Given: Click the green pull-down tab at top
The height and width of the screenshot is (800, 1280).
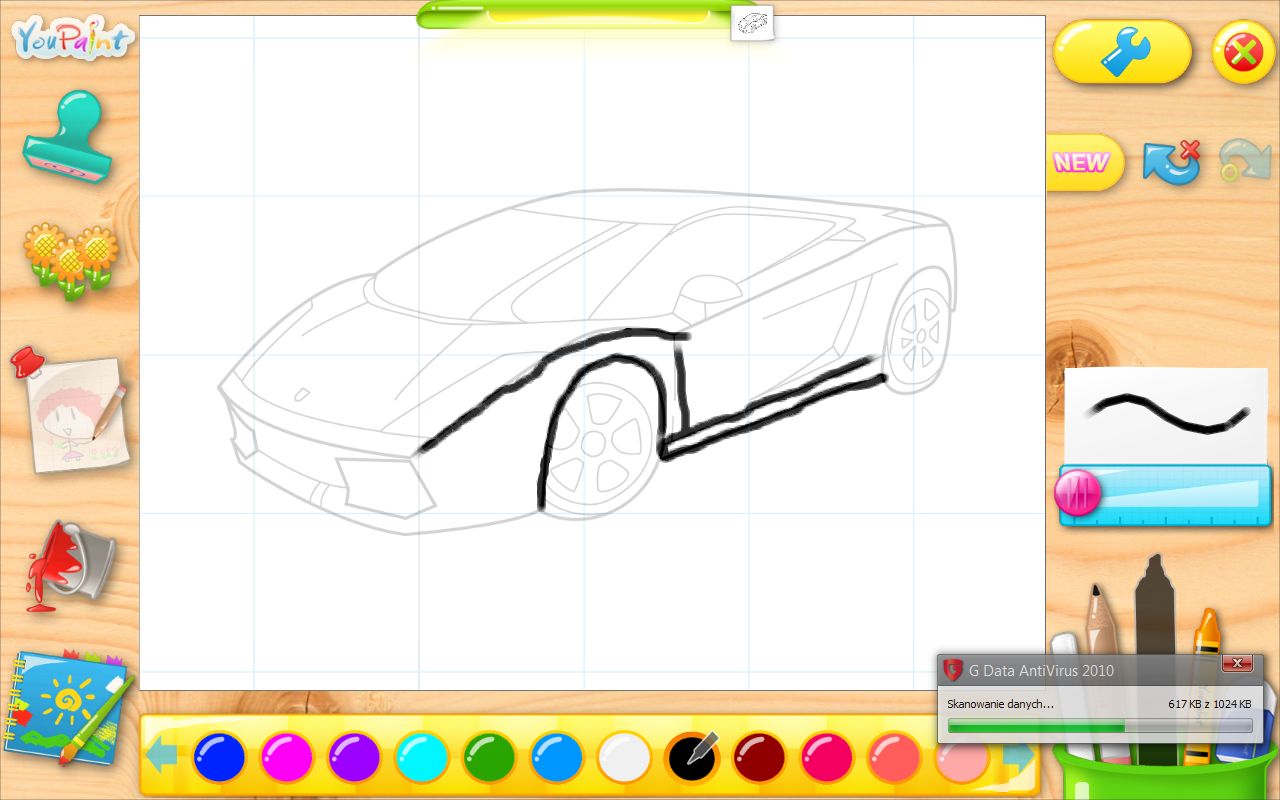Looking at the screenshot, I should (x=577, y=14).
